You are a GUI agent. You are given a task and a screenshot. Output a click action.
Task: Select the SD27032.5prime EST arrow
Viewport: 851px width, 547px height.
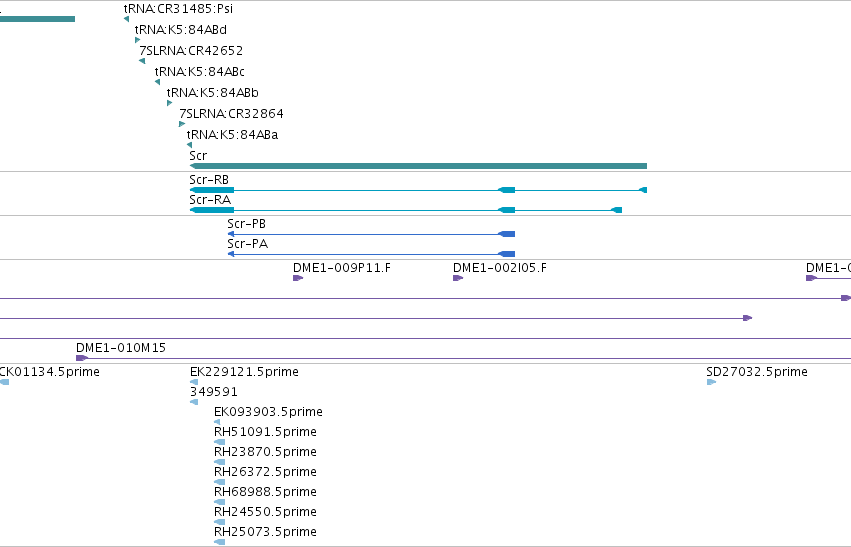point(711,382)
